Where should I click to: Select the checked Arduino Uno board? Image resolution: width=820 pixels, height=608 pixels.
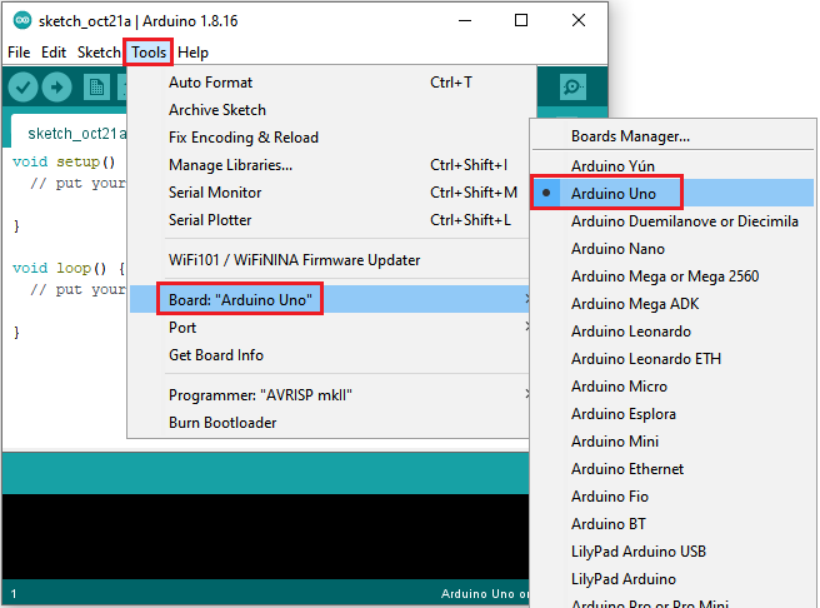pos(673,193)
